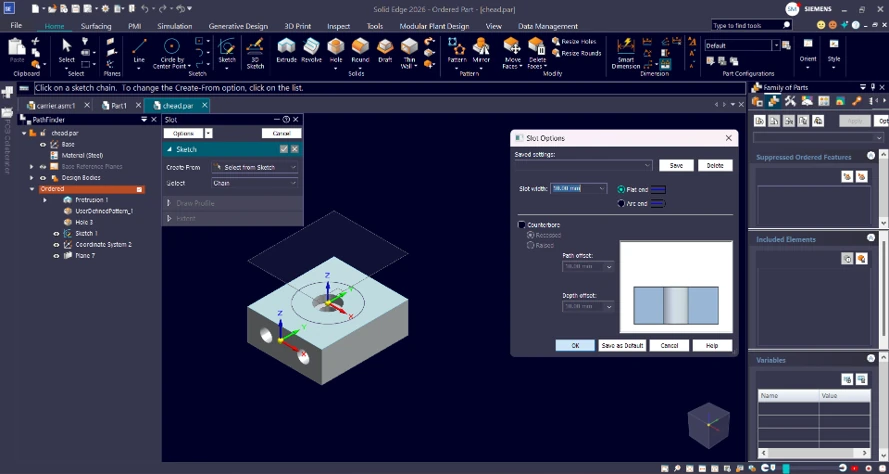Open the Simulation ribbon tab
Viewport: 889px width, 474px height.
click(x=175, y=26)
